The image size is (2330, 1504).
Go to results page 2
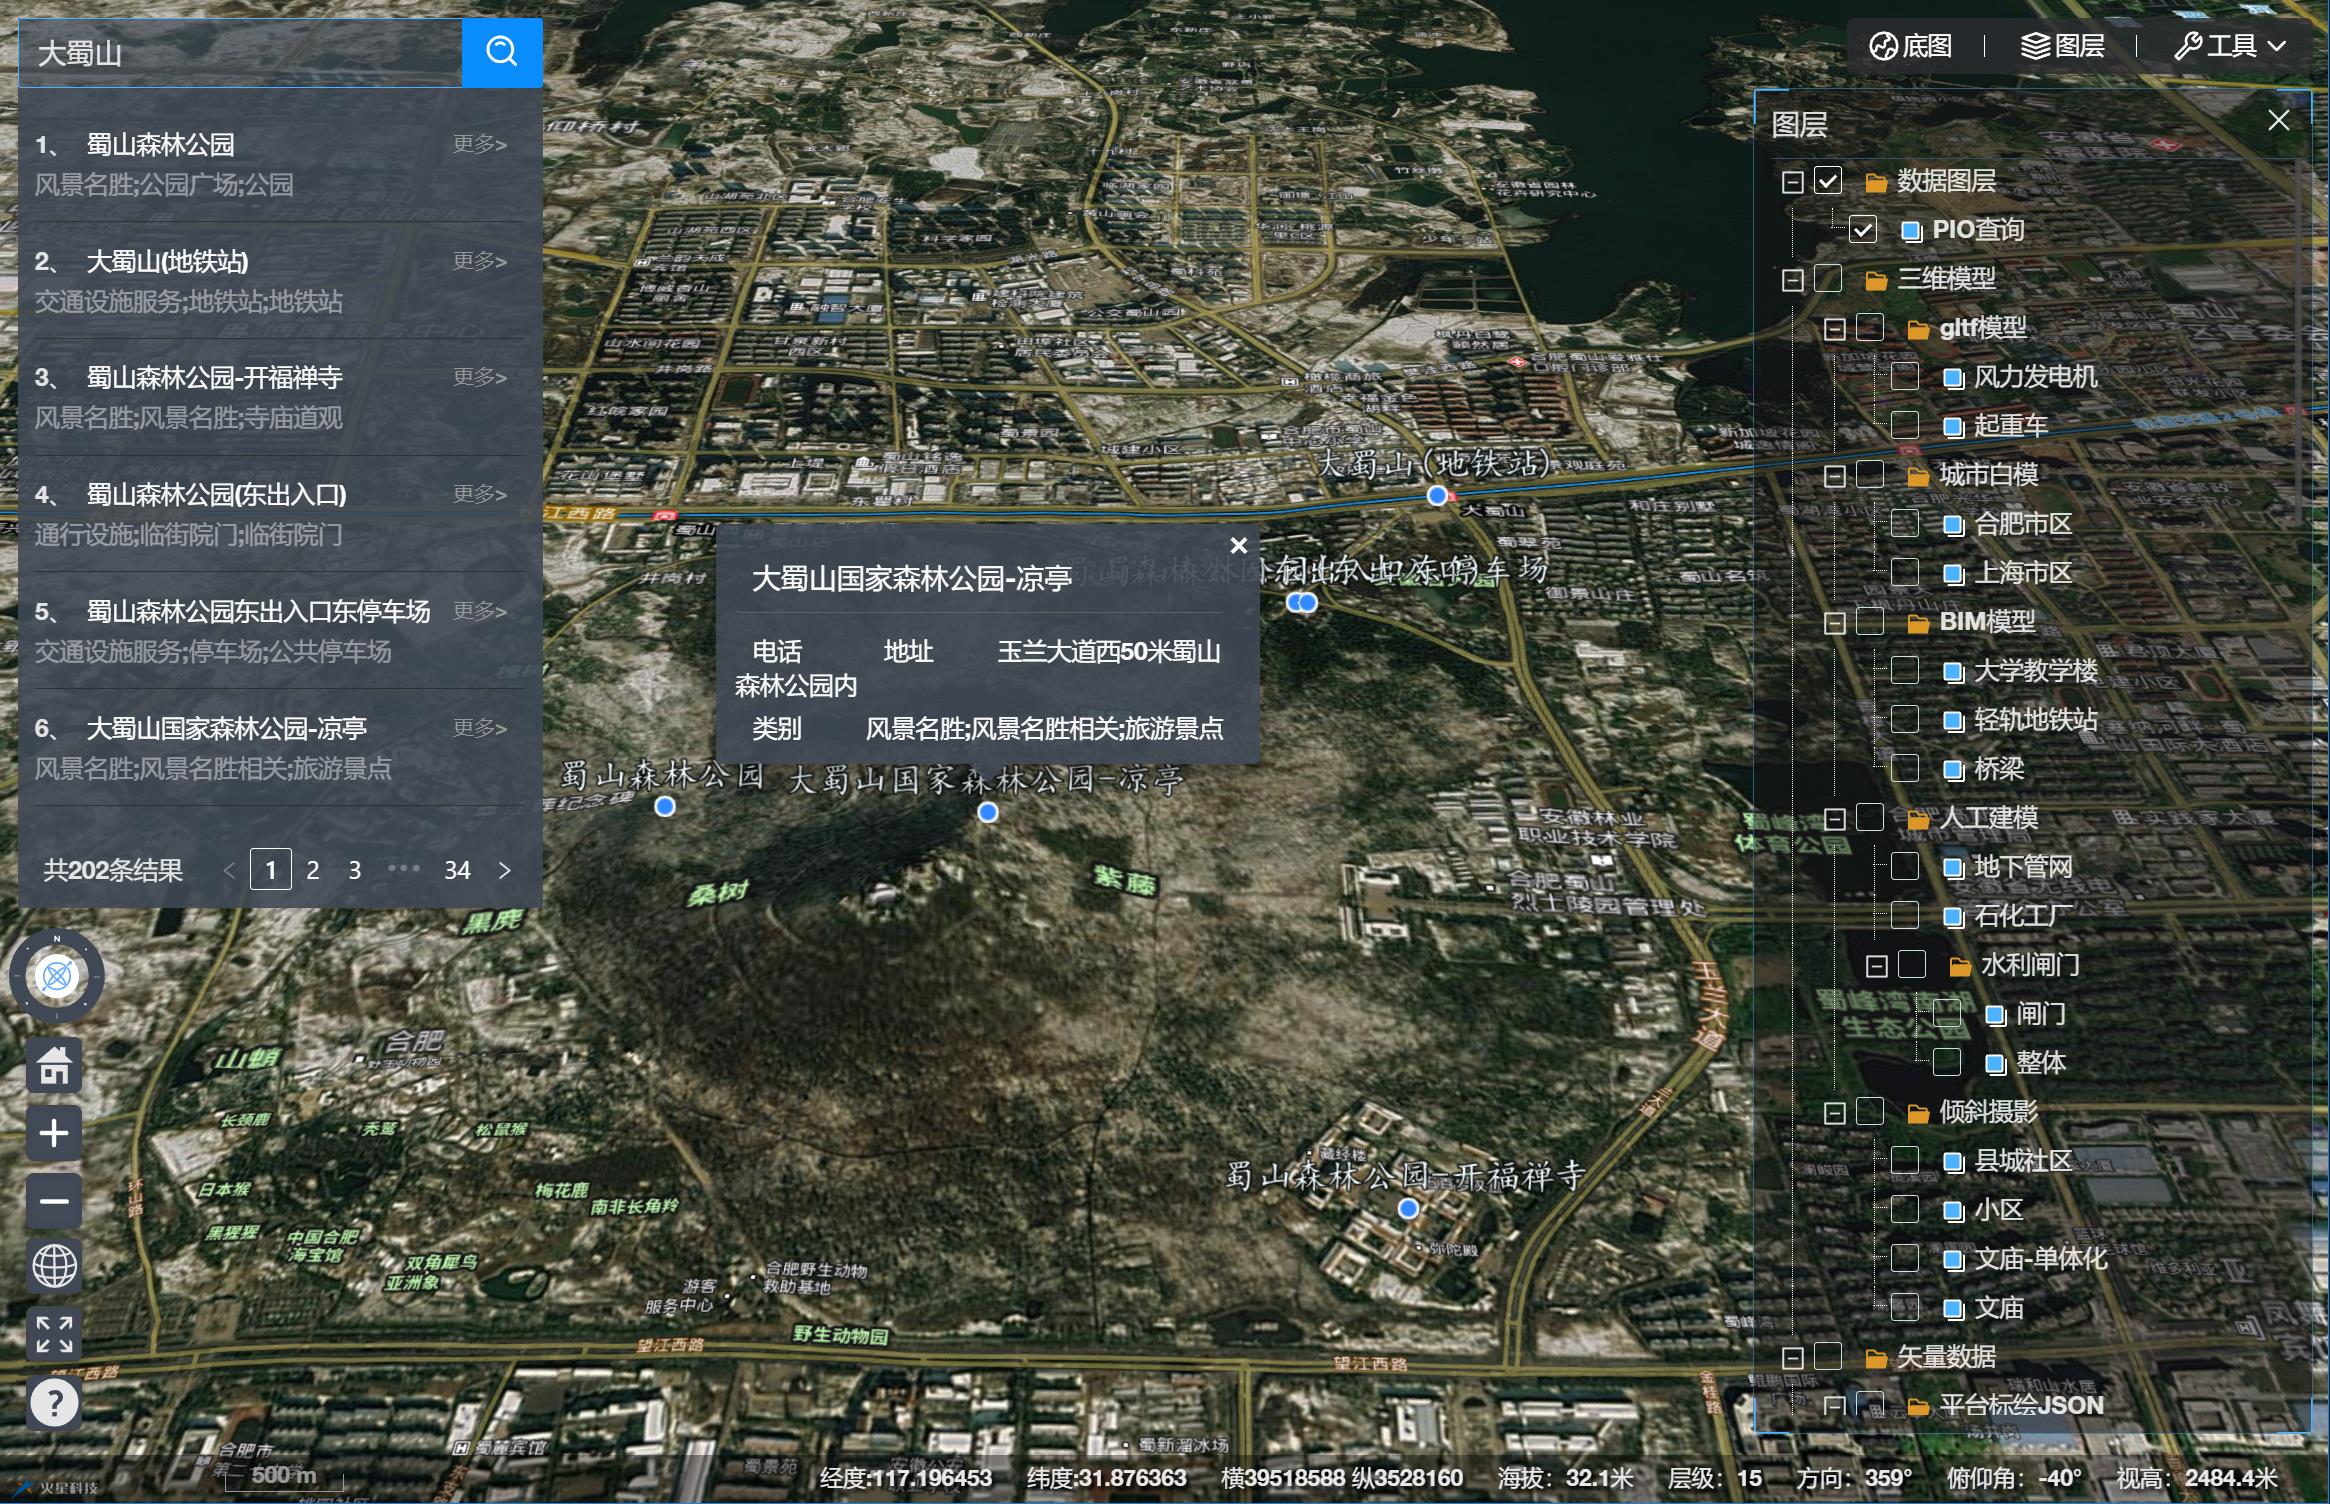313,870
